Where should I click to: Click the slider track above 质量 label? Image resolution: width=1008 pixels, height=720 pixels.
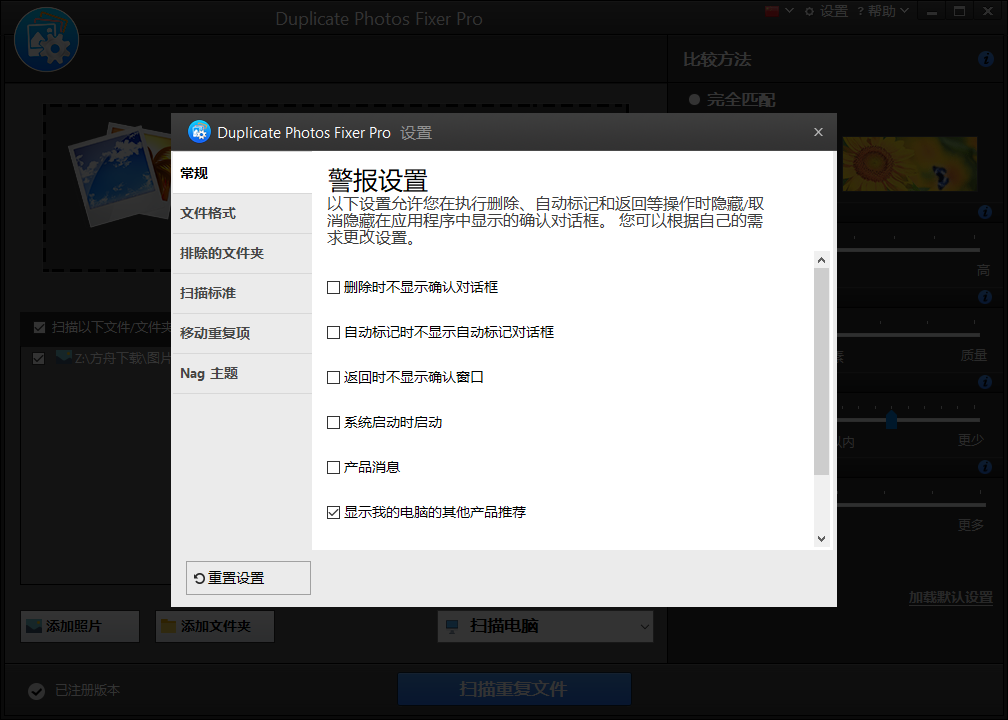pos(908,334)
